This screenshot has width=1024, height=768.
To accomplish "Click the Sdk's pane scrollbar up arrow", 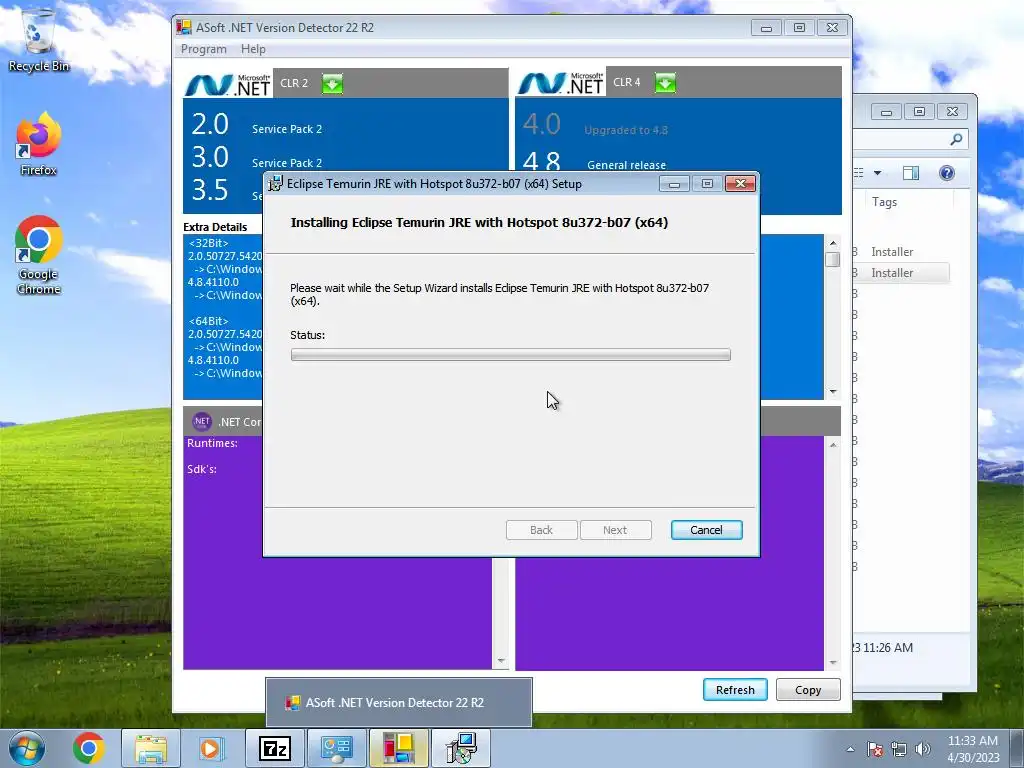I will pos(833,445).
